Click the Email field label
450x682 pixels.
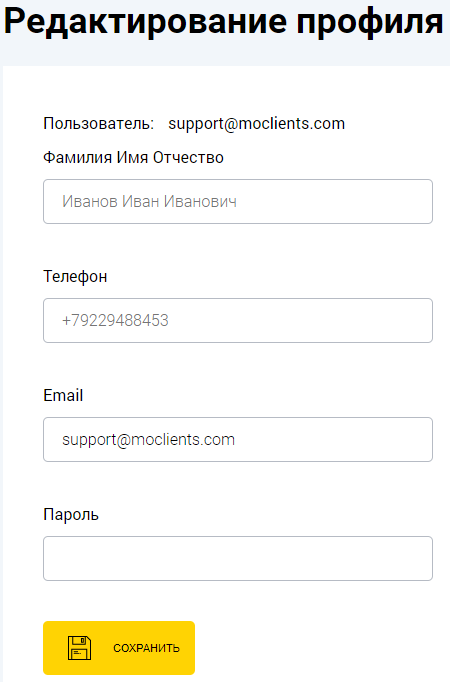pos(63,395)
